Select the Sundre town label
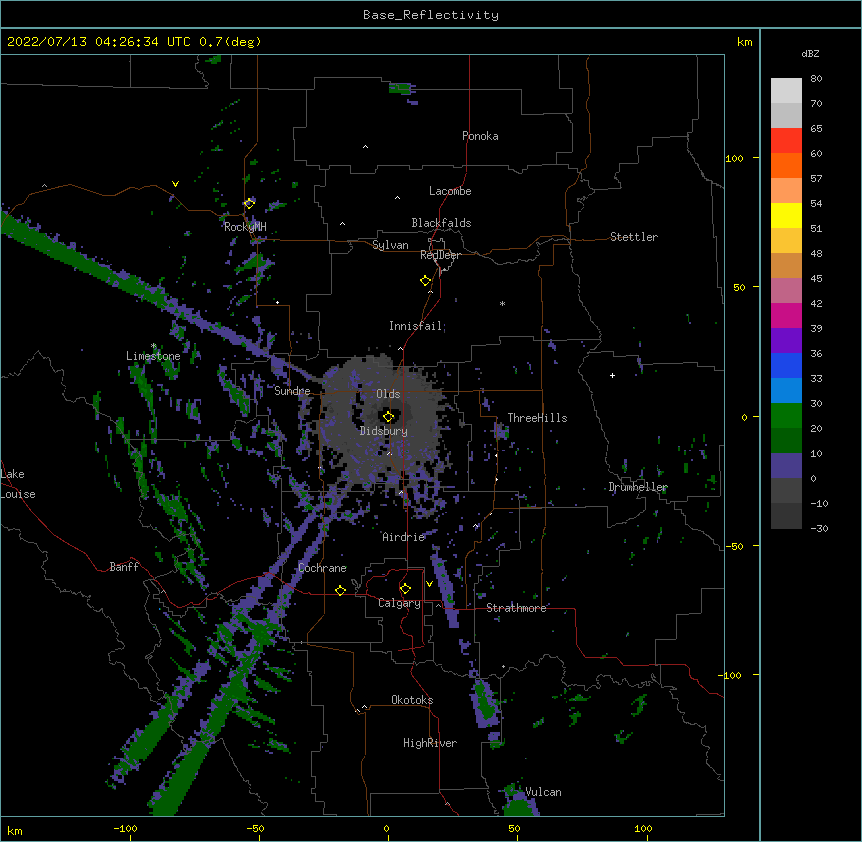 tap(292, 391)
